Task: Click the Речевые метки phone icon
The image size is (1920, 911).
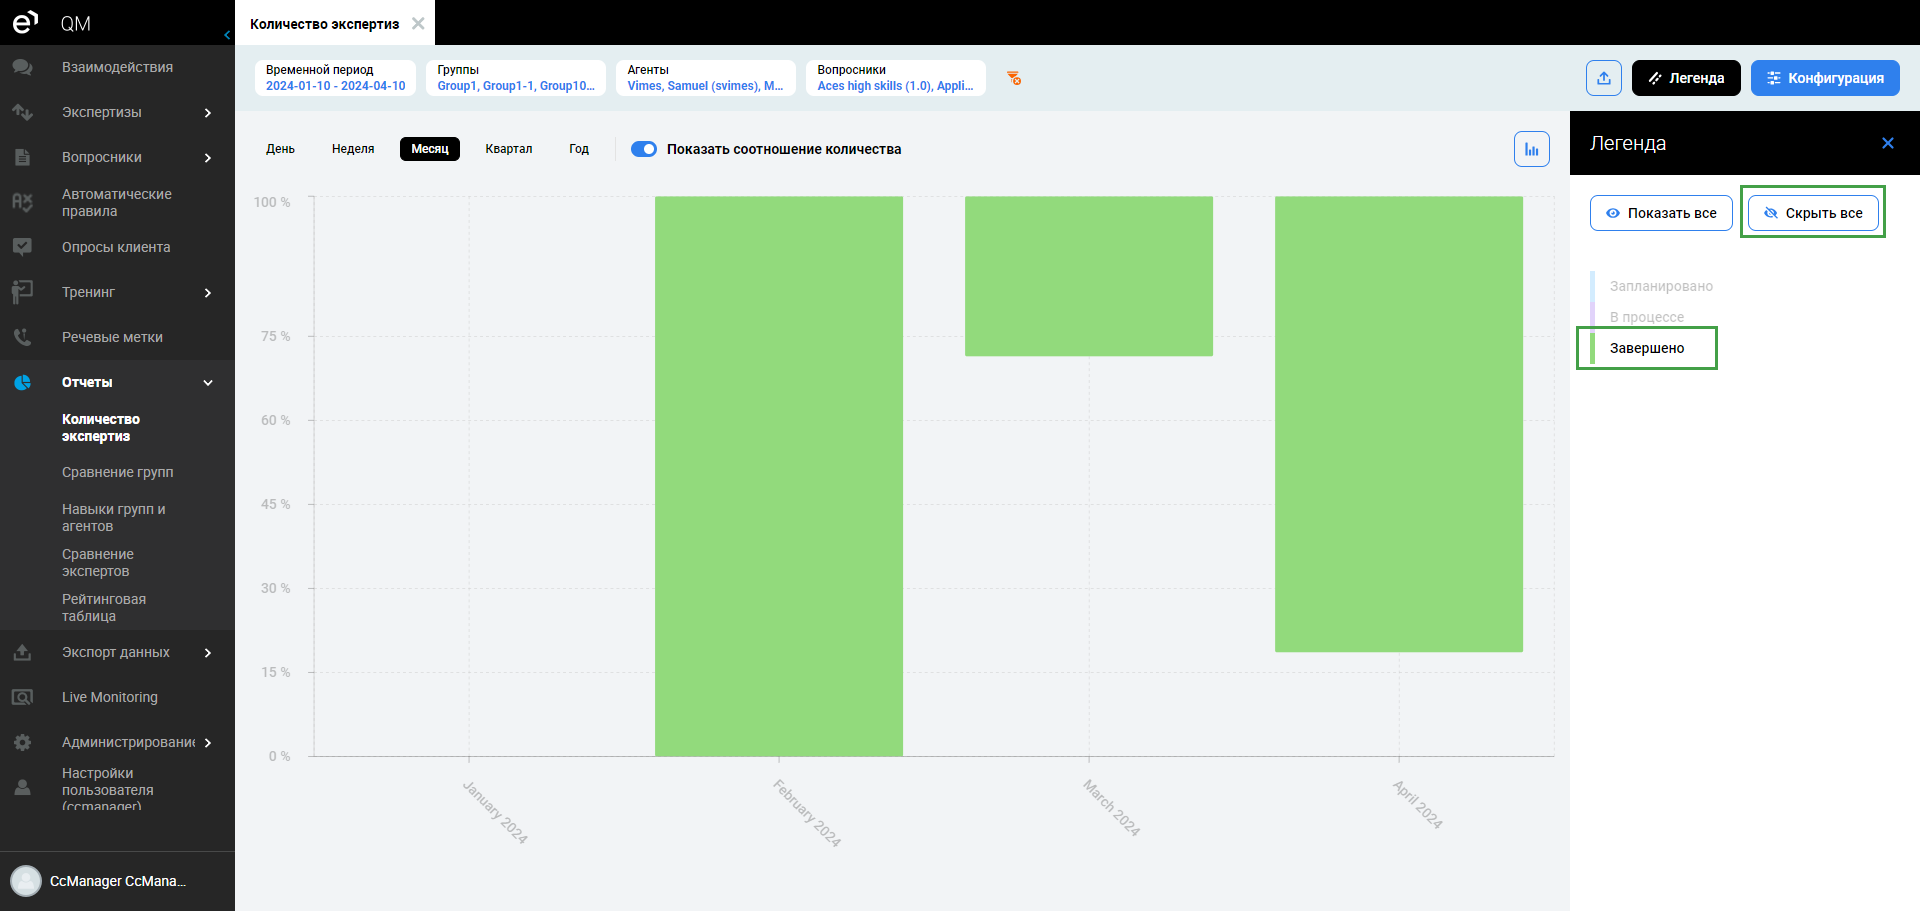Action: [x=22, y=337]
